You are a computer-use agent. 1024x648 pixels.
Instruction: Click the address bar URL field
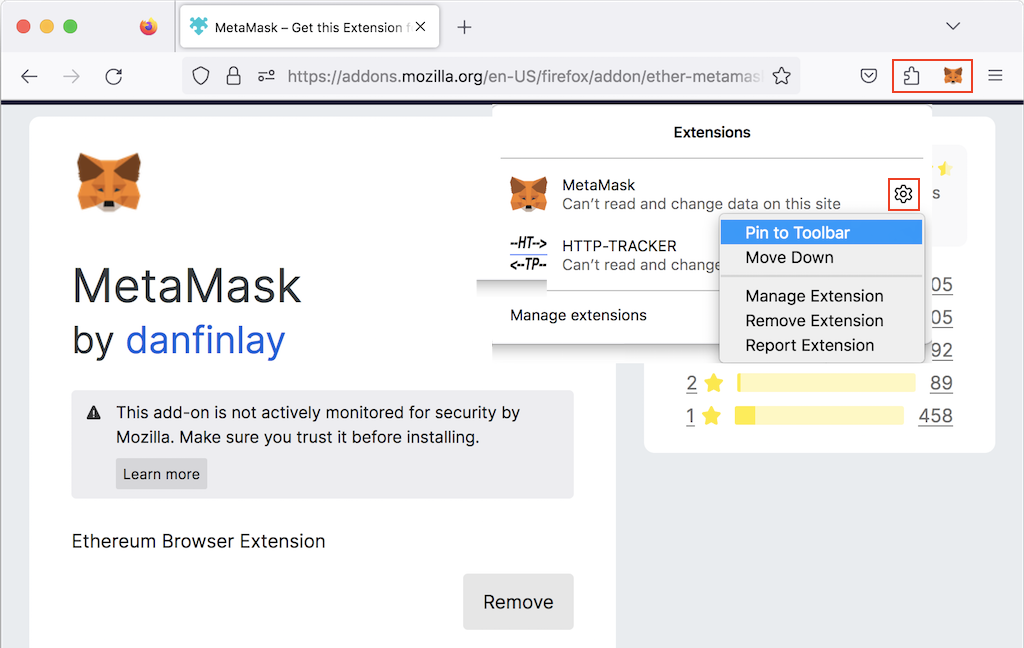[520, 75]
